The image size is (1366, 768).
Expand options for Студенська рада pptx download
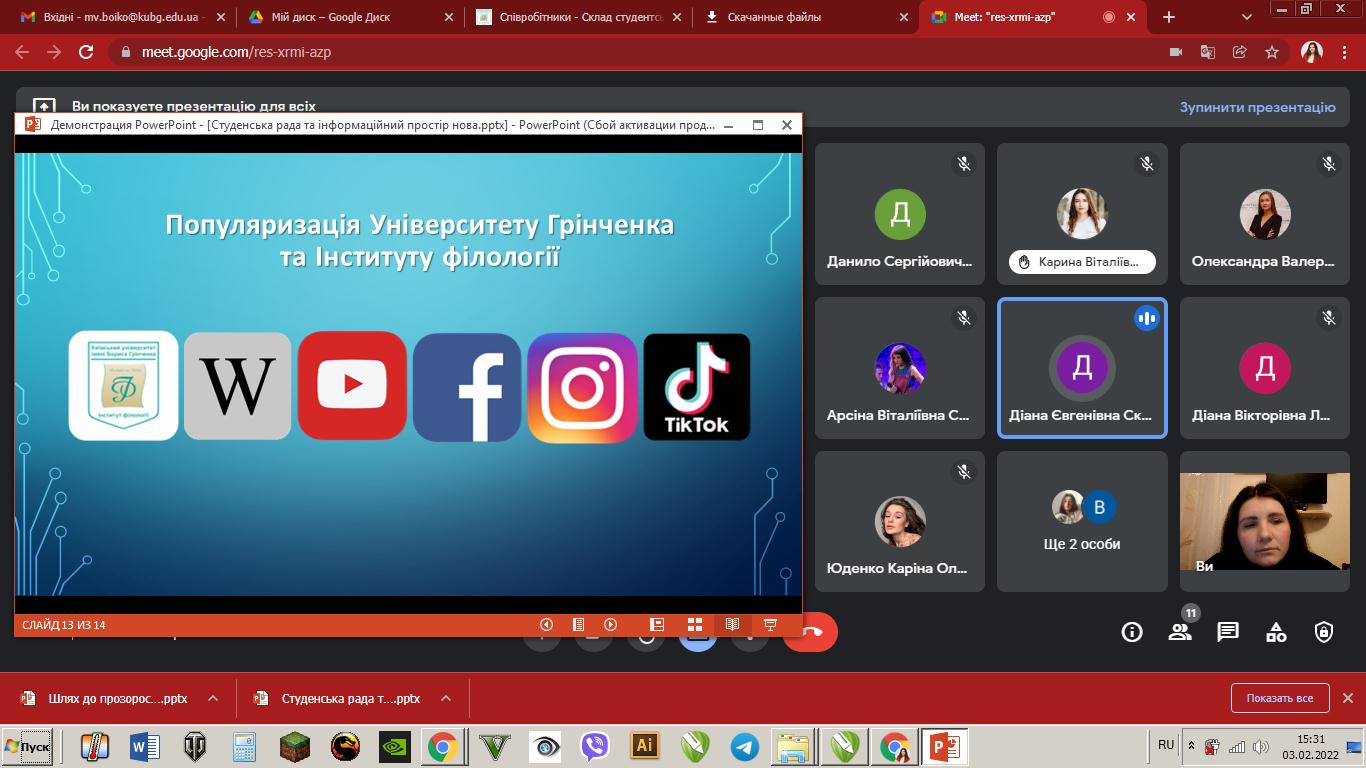[x=446, y=699]
